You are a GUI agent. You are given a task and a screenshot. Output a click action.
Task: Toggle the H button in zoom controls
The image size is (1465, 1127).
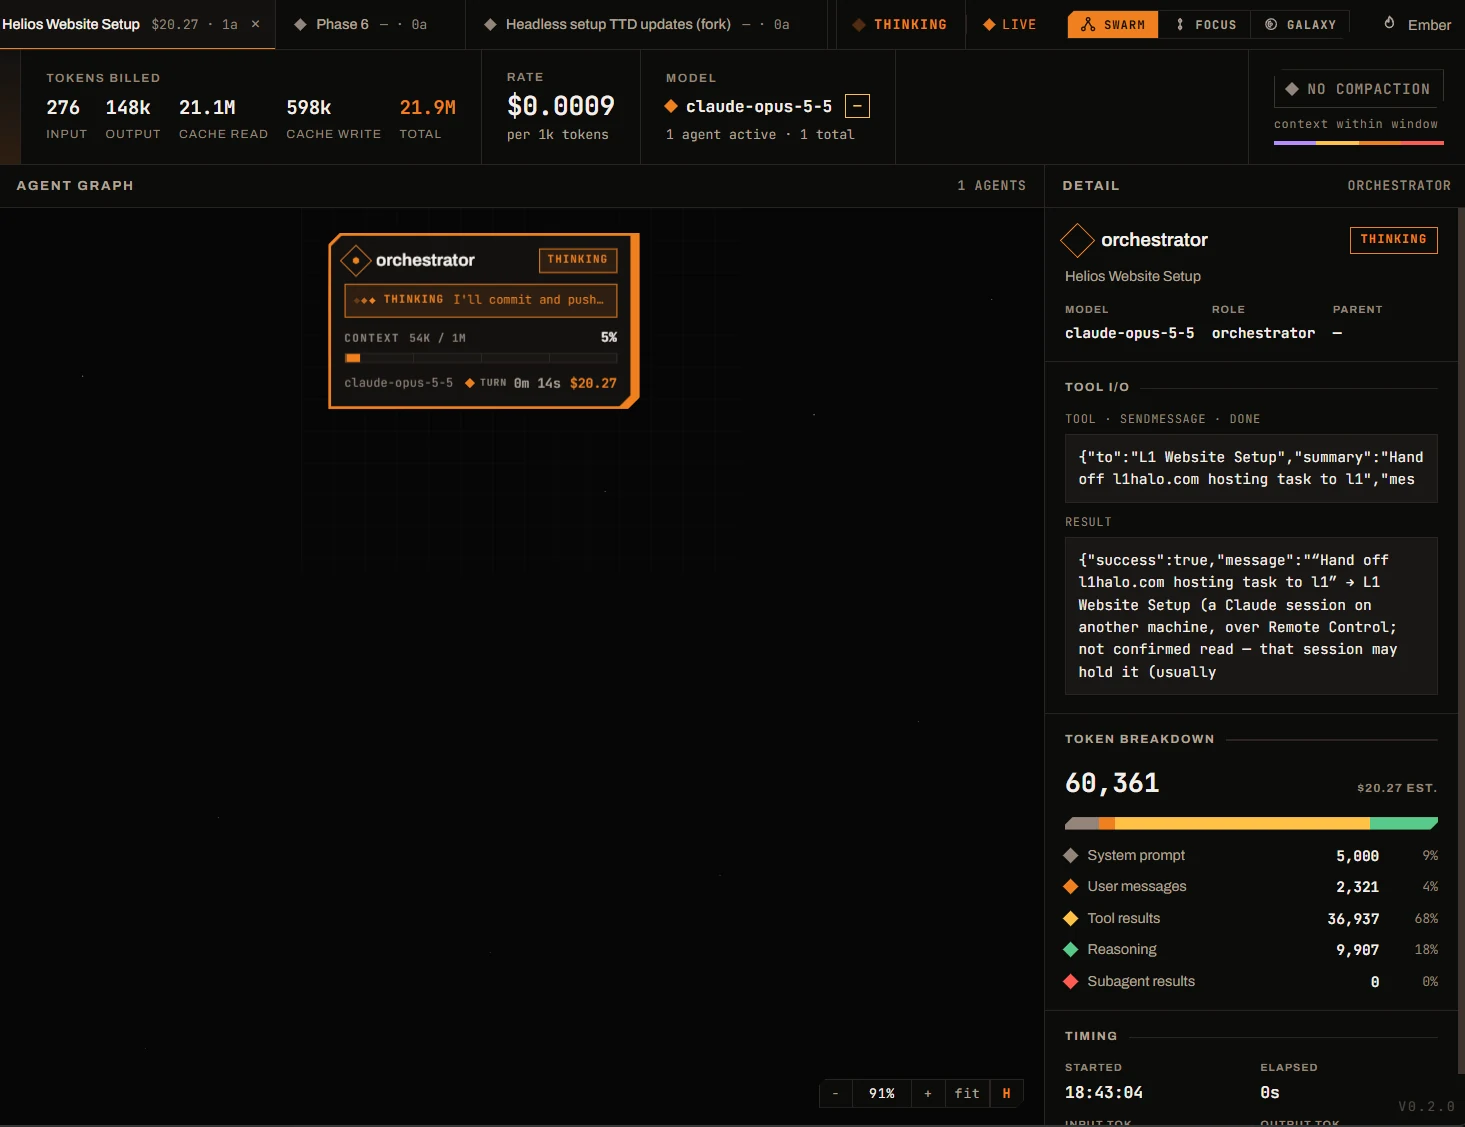[x=1006, y=1093]
